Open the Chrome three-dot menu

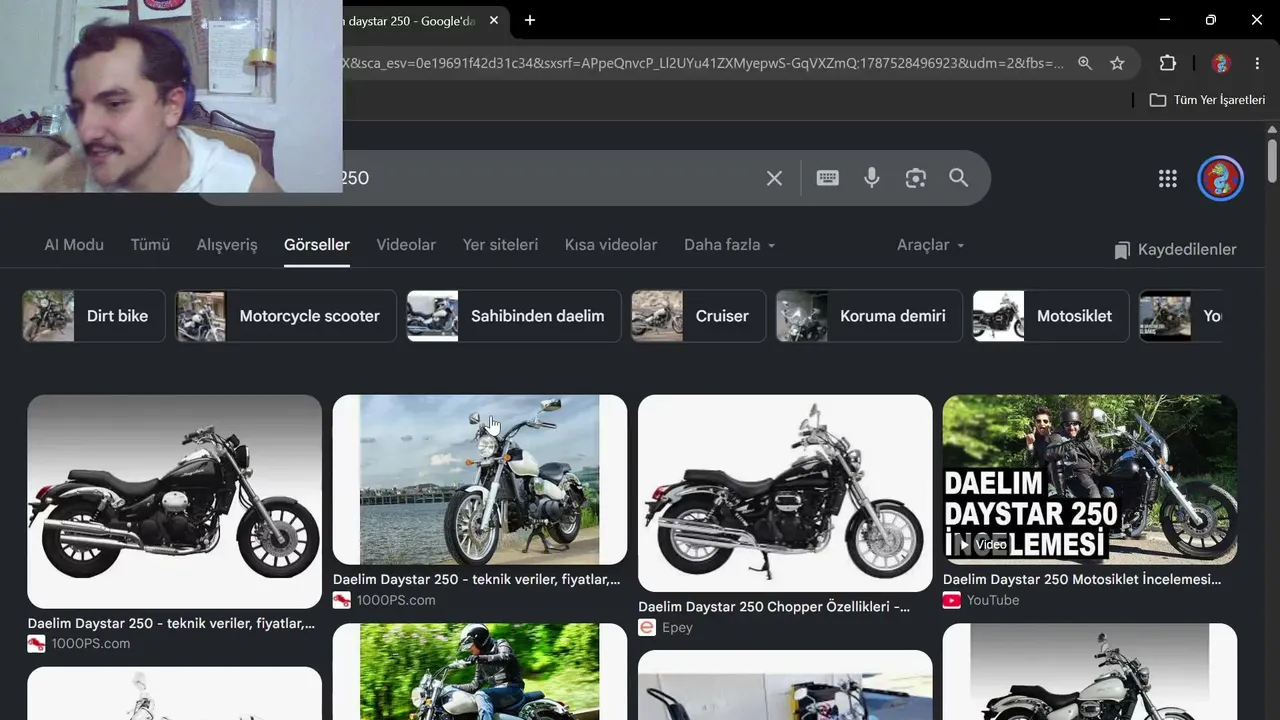(x=1257, y=63)
